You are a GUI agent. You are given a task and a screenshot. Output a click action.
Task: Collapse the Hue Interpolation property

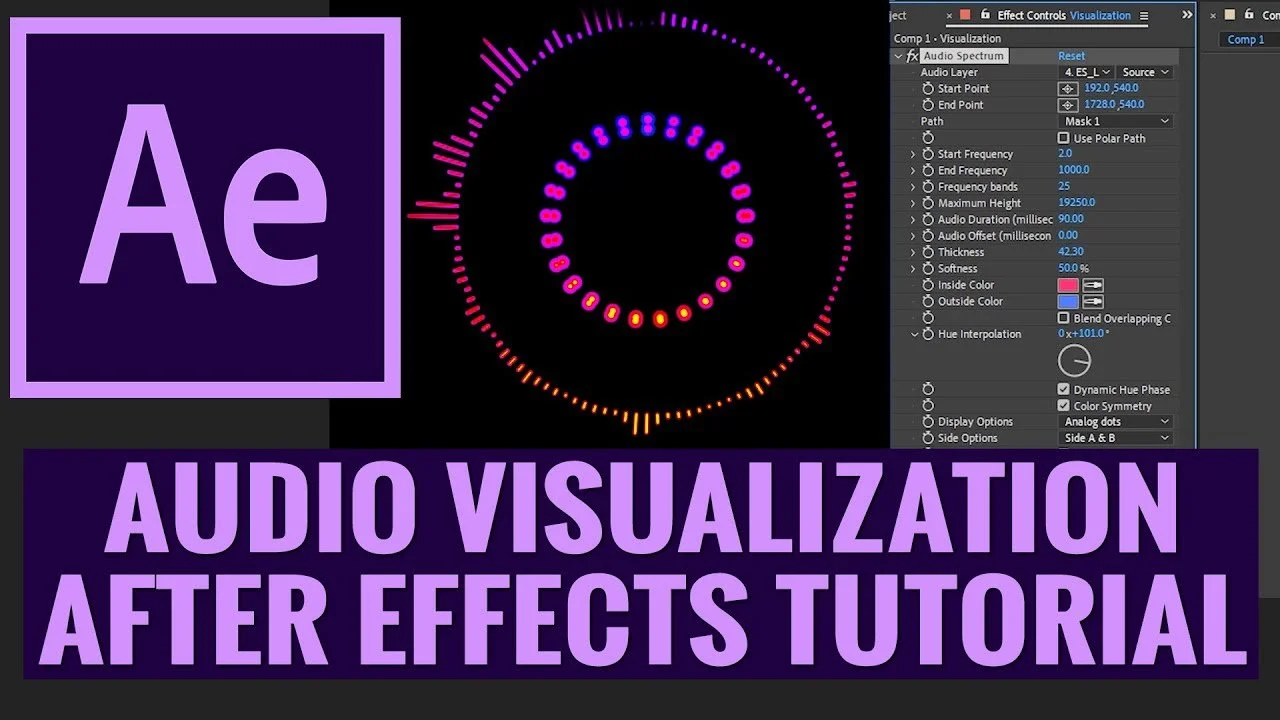[x=913, y=334]
